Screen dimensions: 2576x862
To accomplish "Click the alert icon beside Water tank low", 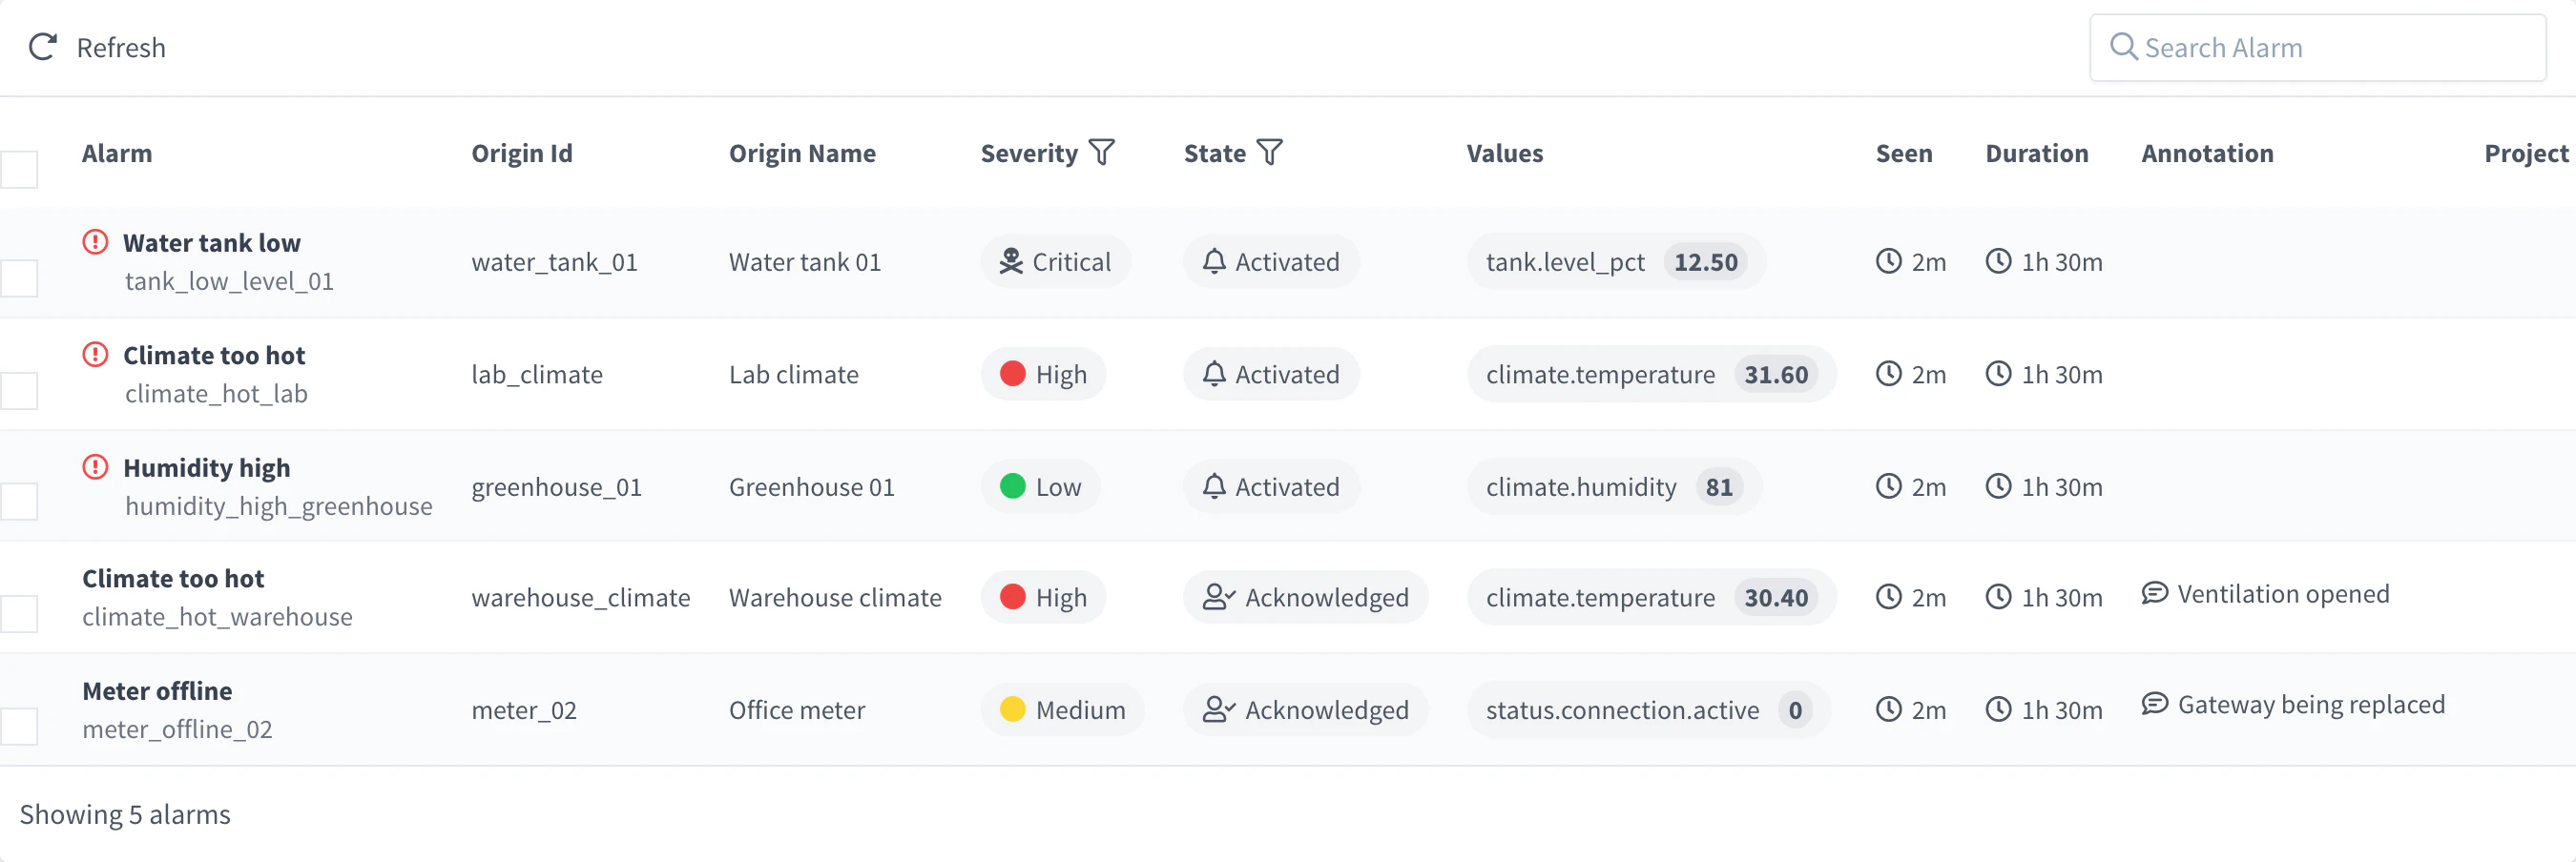I will click(x=95, y=242).
